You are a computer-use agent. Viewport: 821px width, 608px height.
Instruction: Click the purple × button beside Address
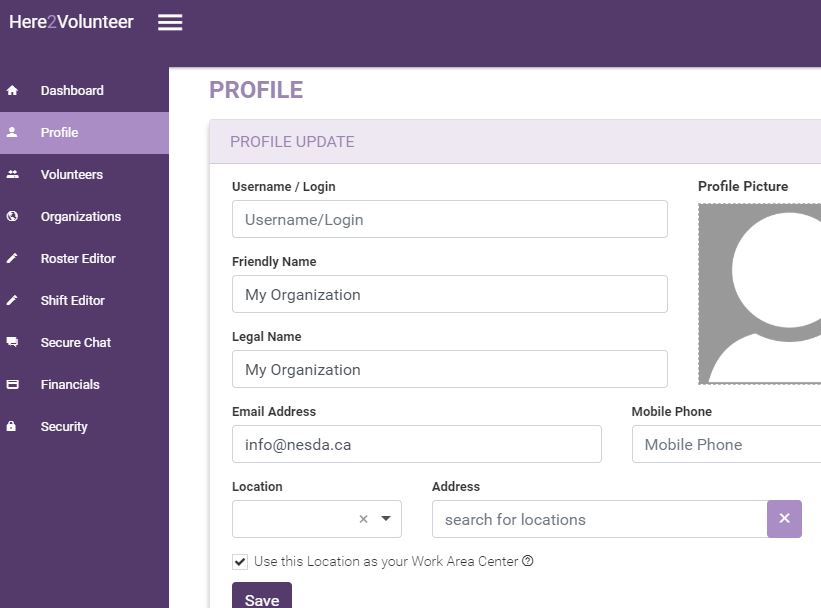point(785,518)
